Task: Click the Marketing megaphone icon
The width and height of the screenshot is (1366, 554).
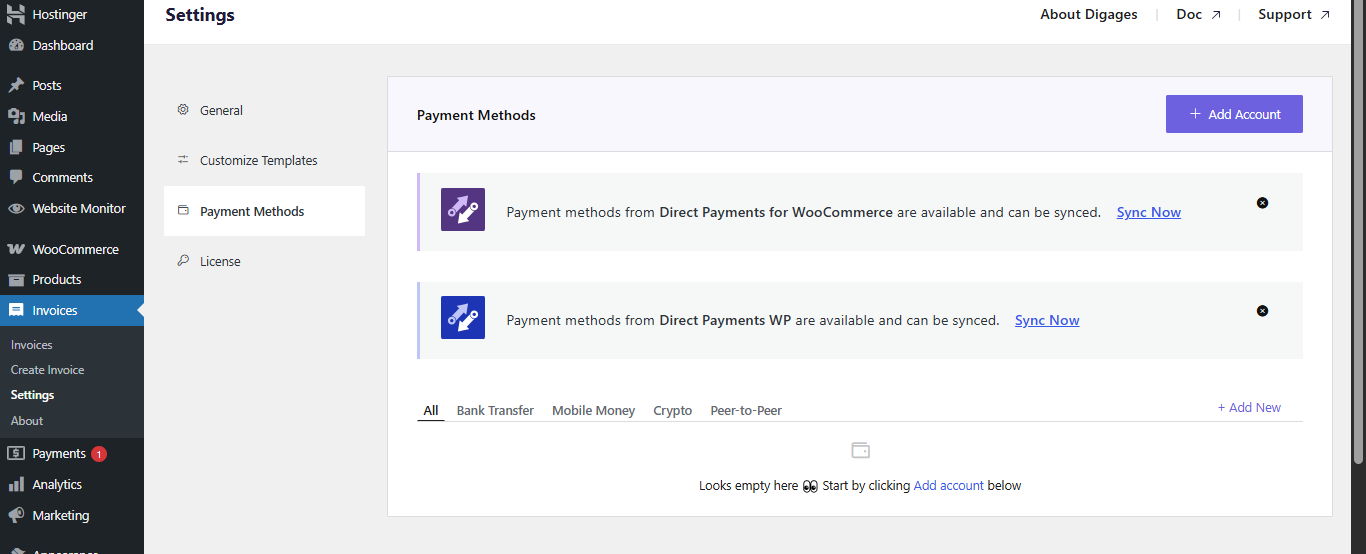Action: 16,515
